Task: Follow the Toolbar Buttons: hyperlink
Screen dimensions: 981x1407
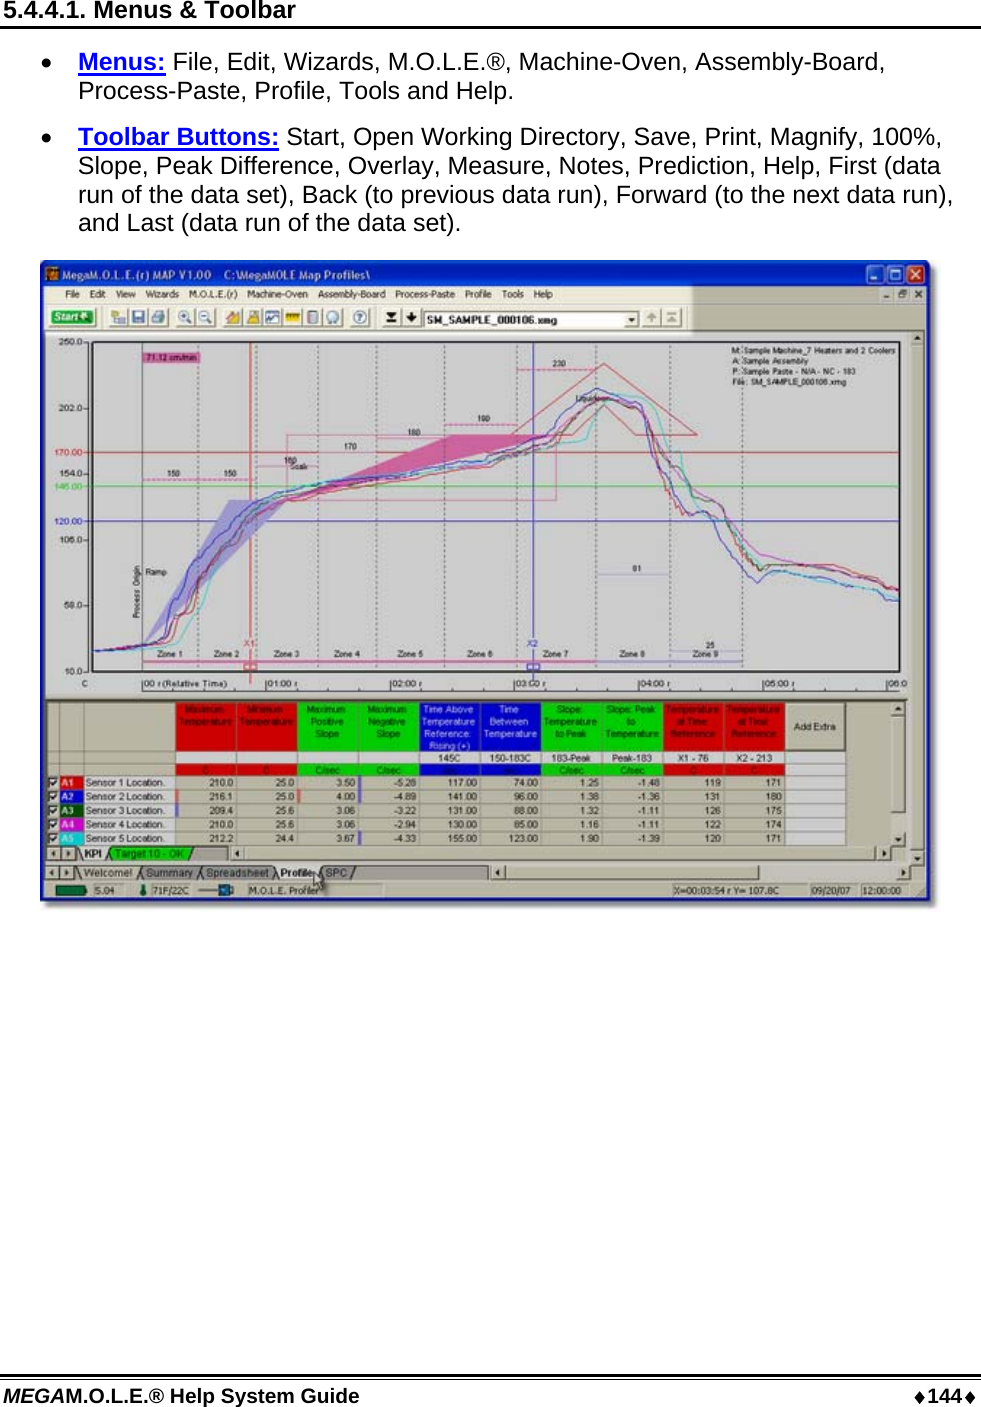Action: coord(178,137)
